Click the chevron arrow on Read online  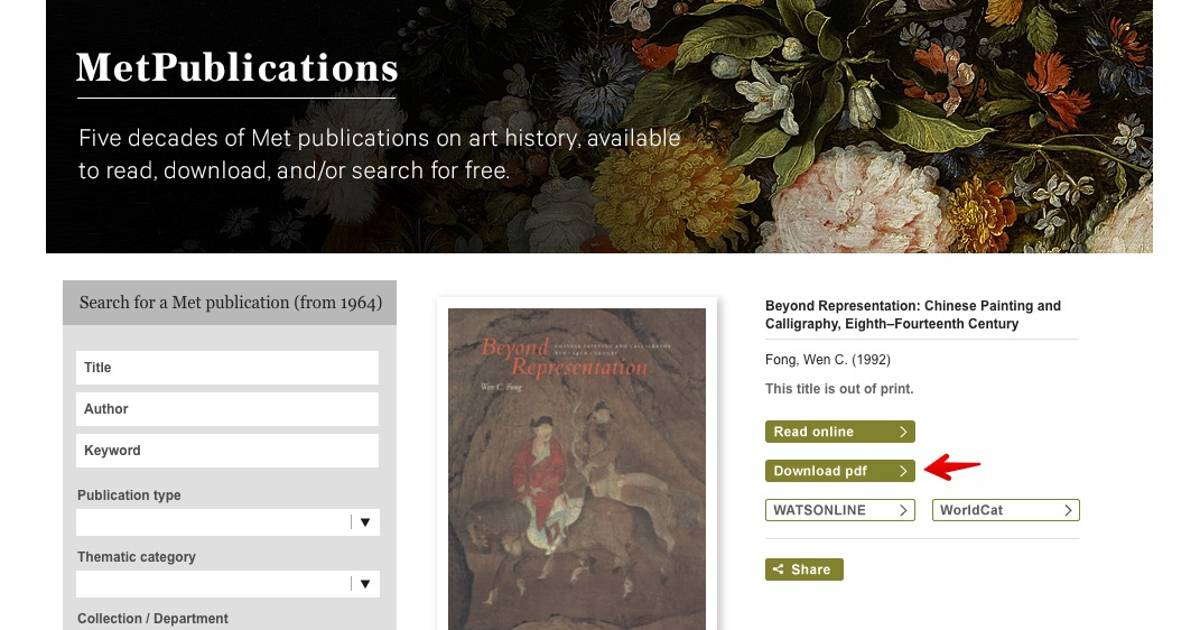click(903, 432)
